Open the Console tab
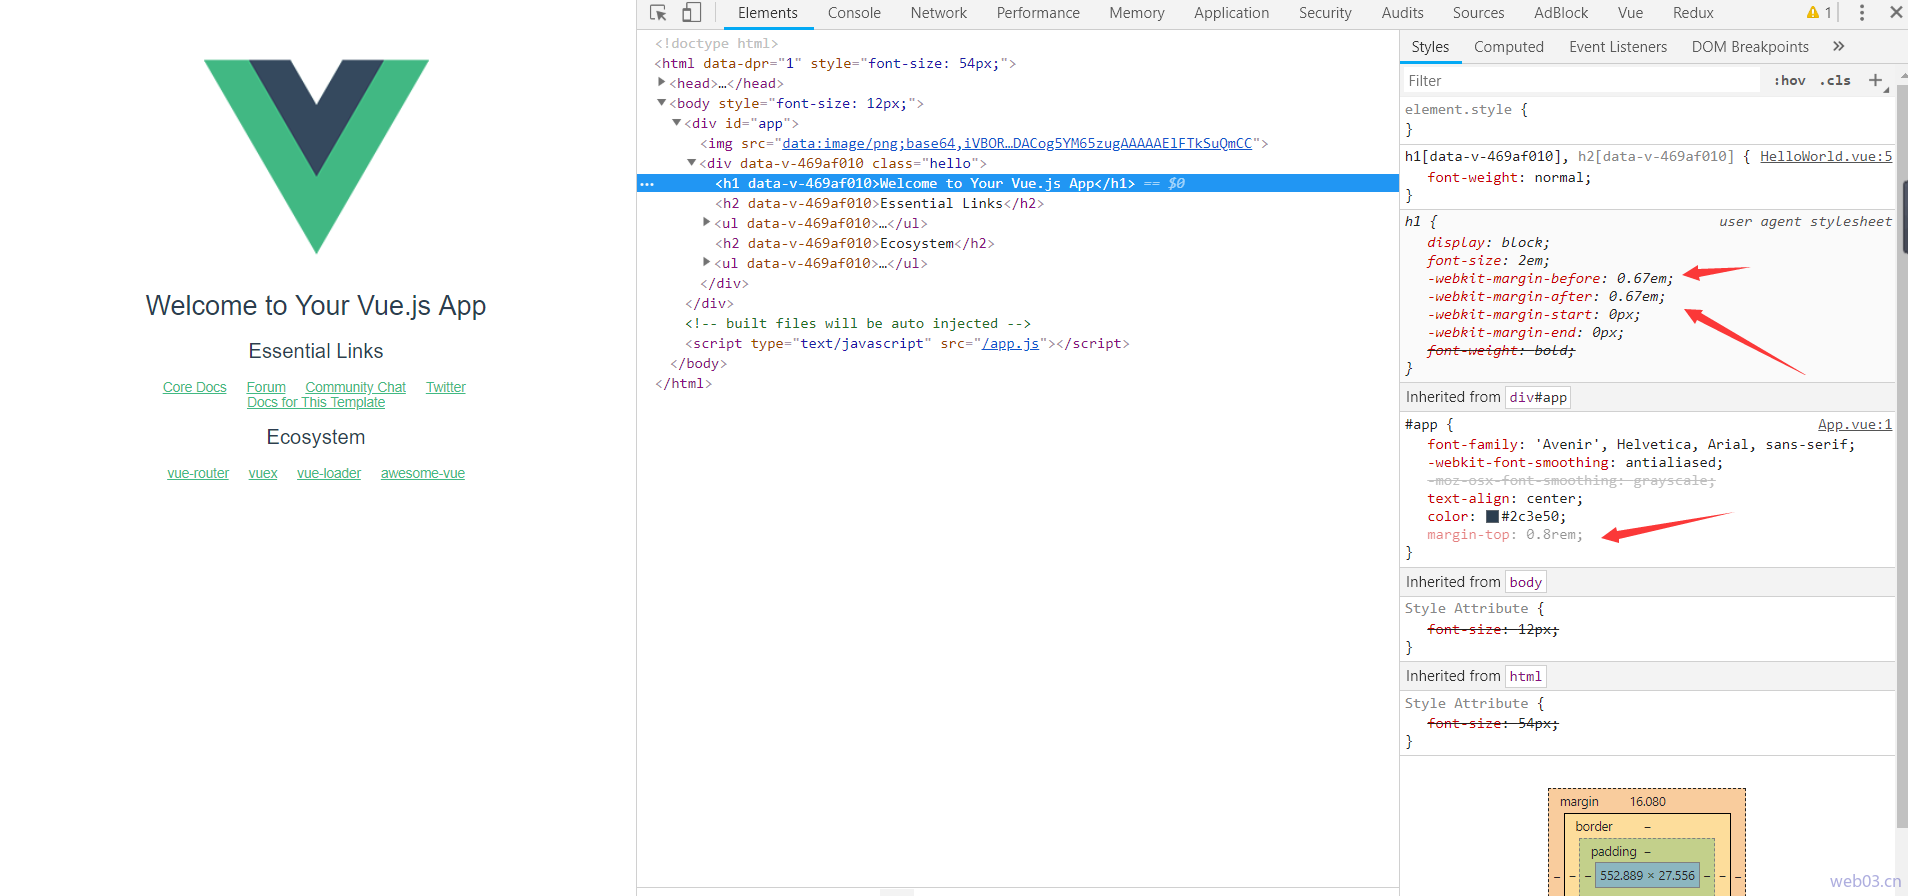The image size is (1908, 896). pos(854,13)
